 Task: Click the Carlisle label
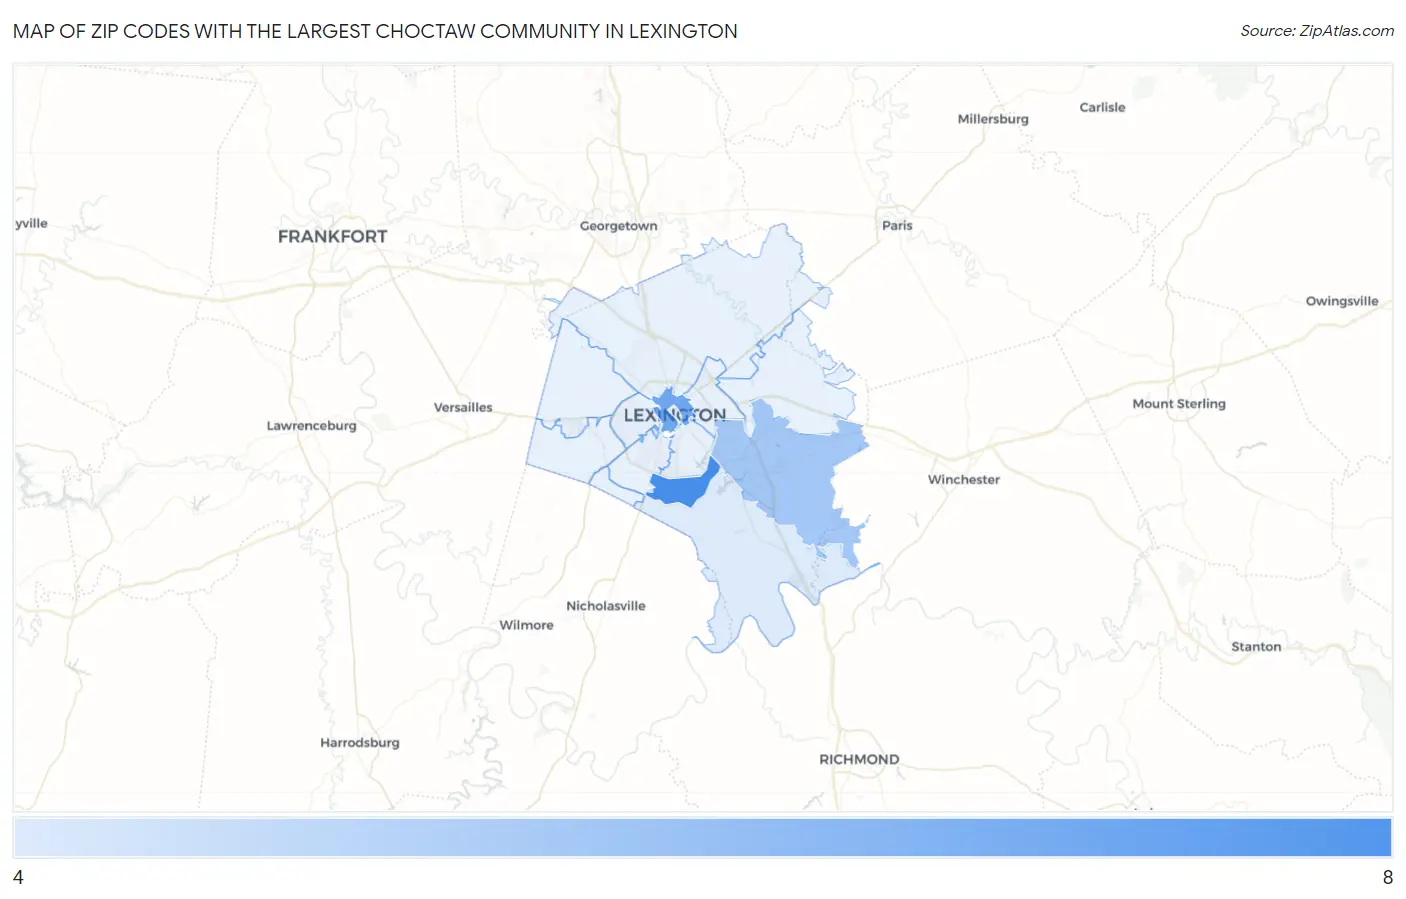tap(1102, 107)
